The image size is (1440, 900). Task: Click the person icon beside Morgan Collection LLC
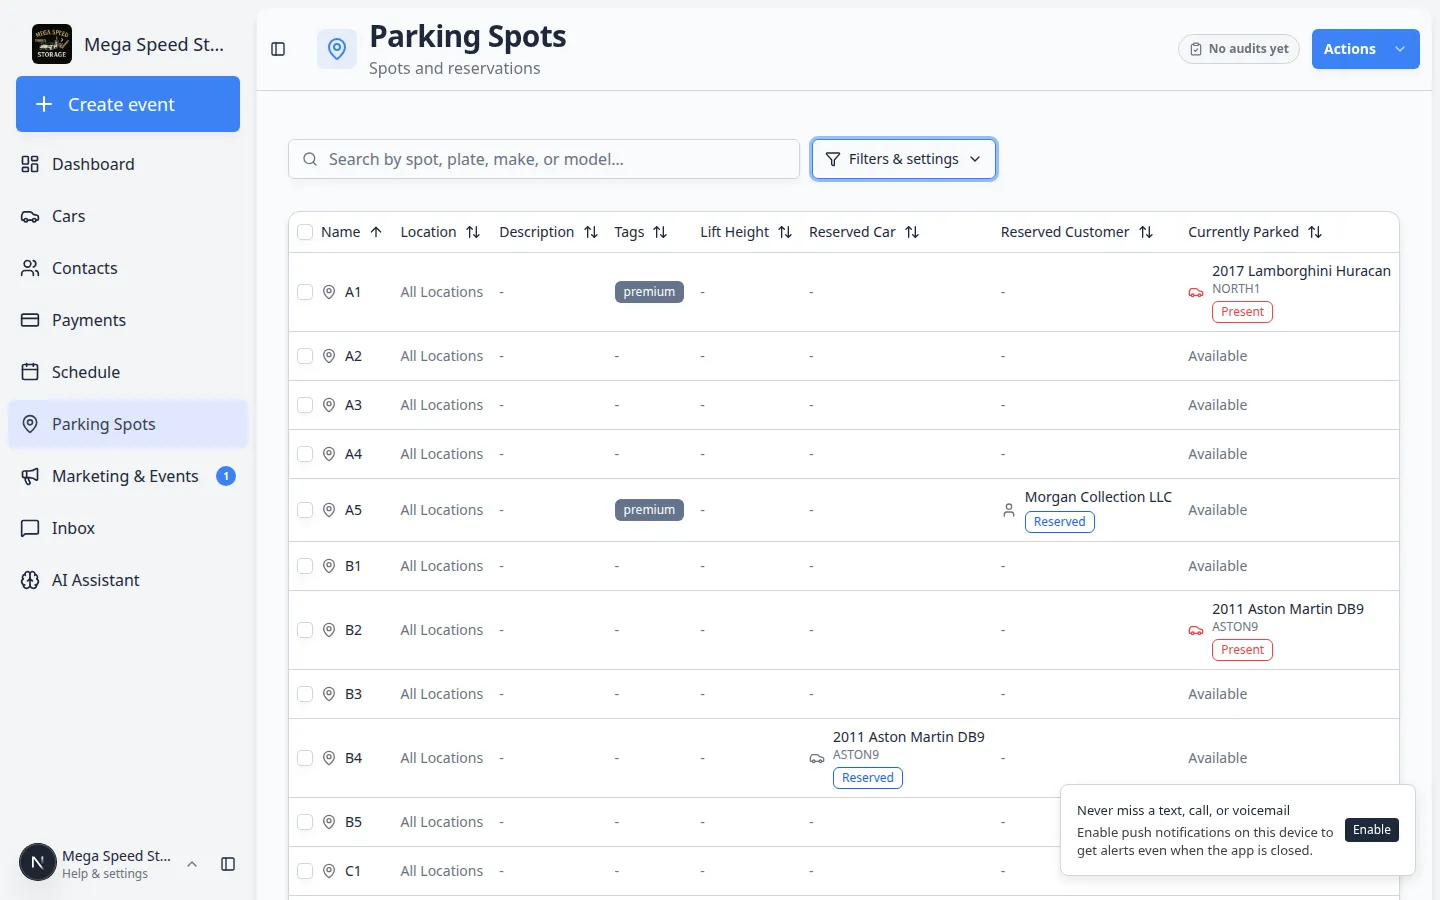tap(1009, 510)
